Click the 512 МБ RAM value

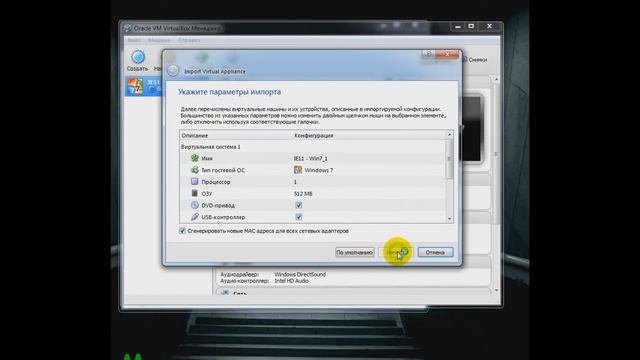pyautogui.click(x=303, y=194)
